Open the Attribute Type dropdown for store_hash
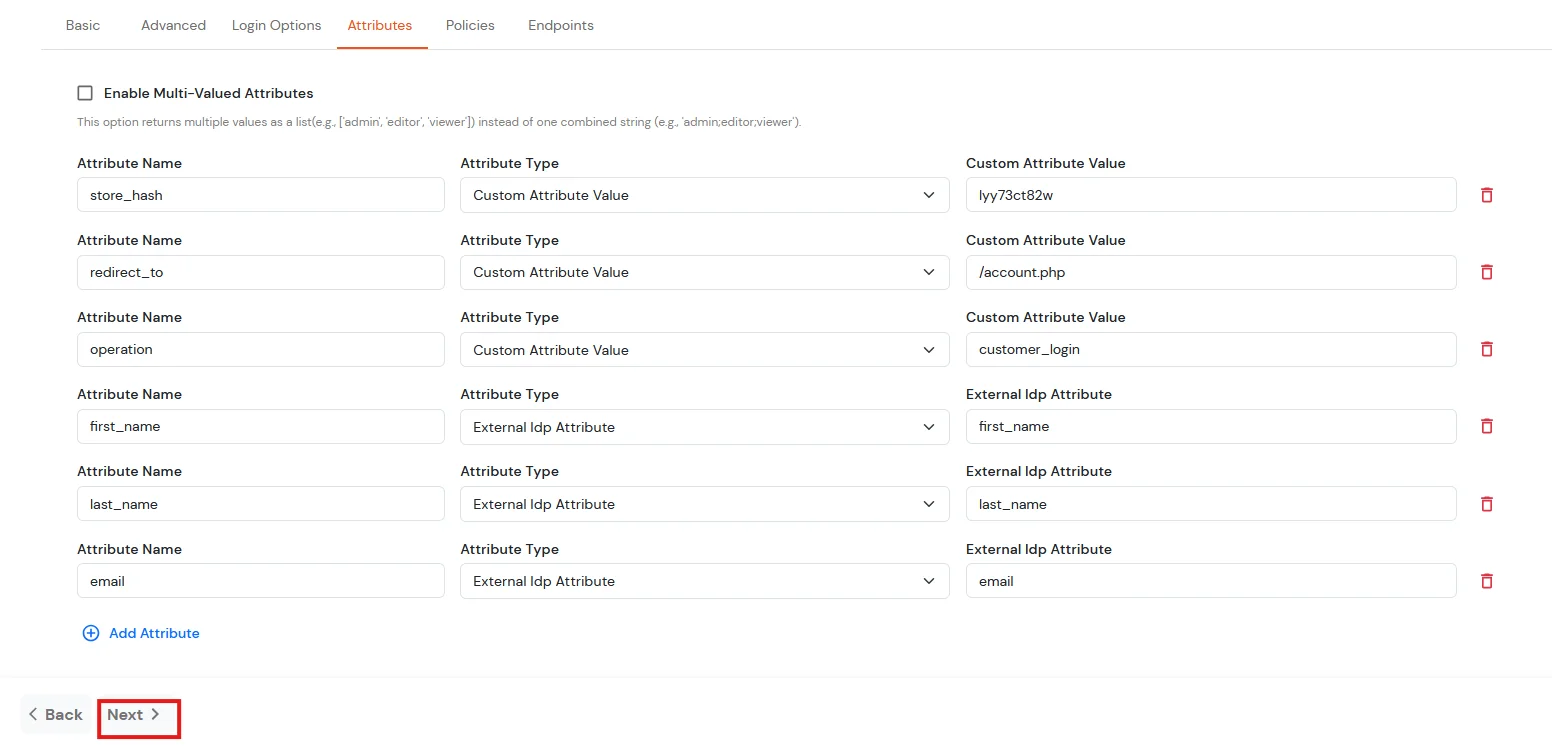 (x=704, y=195)
